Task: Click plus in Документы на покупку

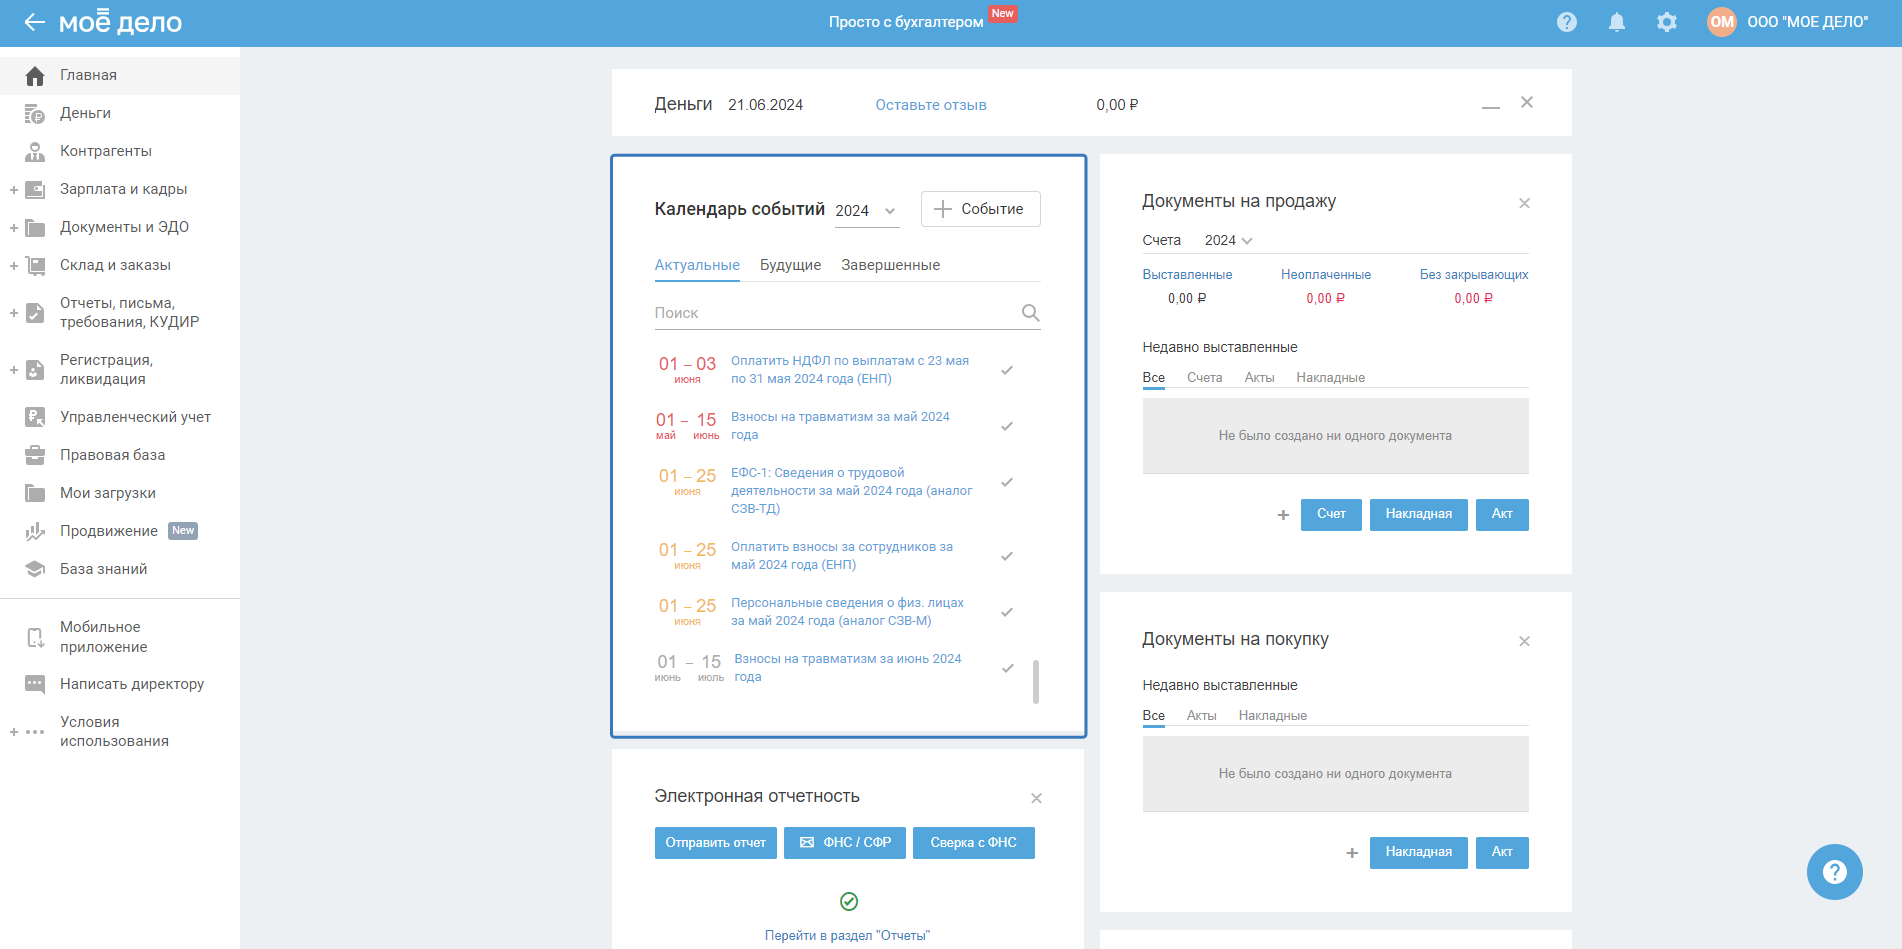Action: tap(1352, 853)
